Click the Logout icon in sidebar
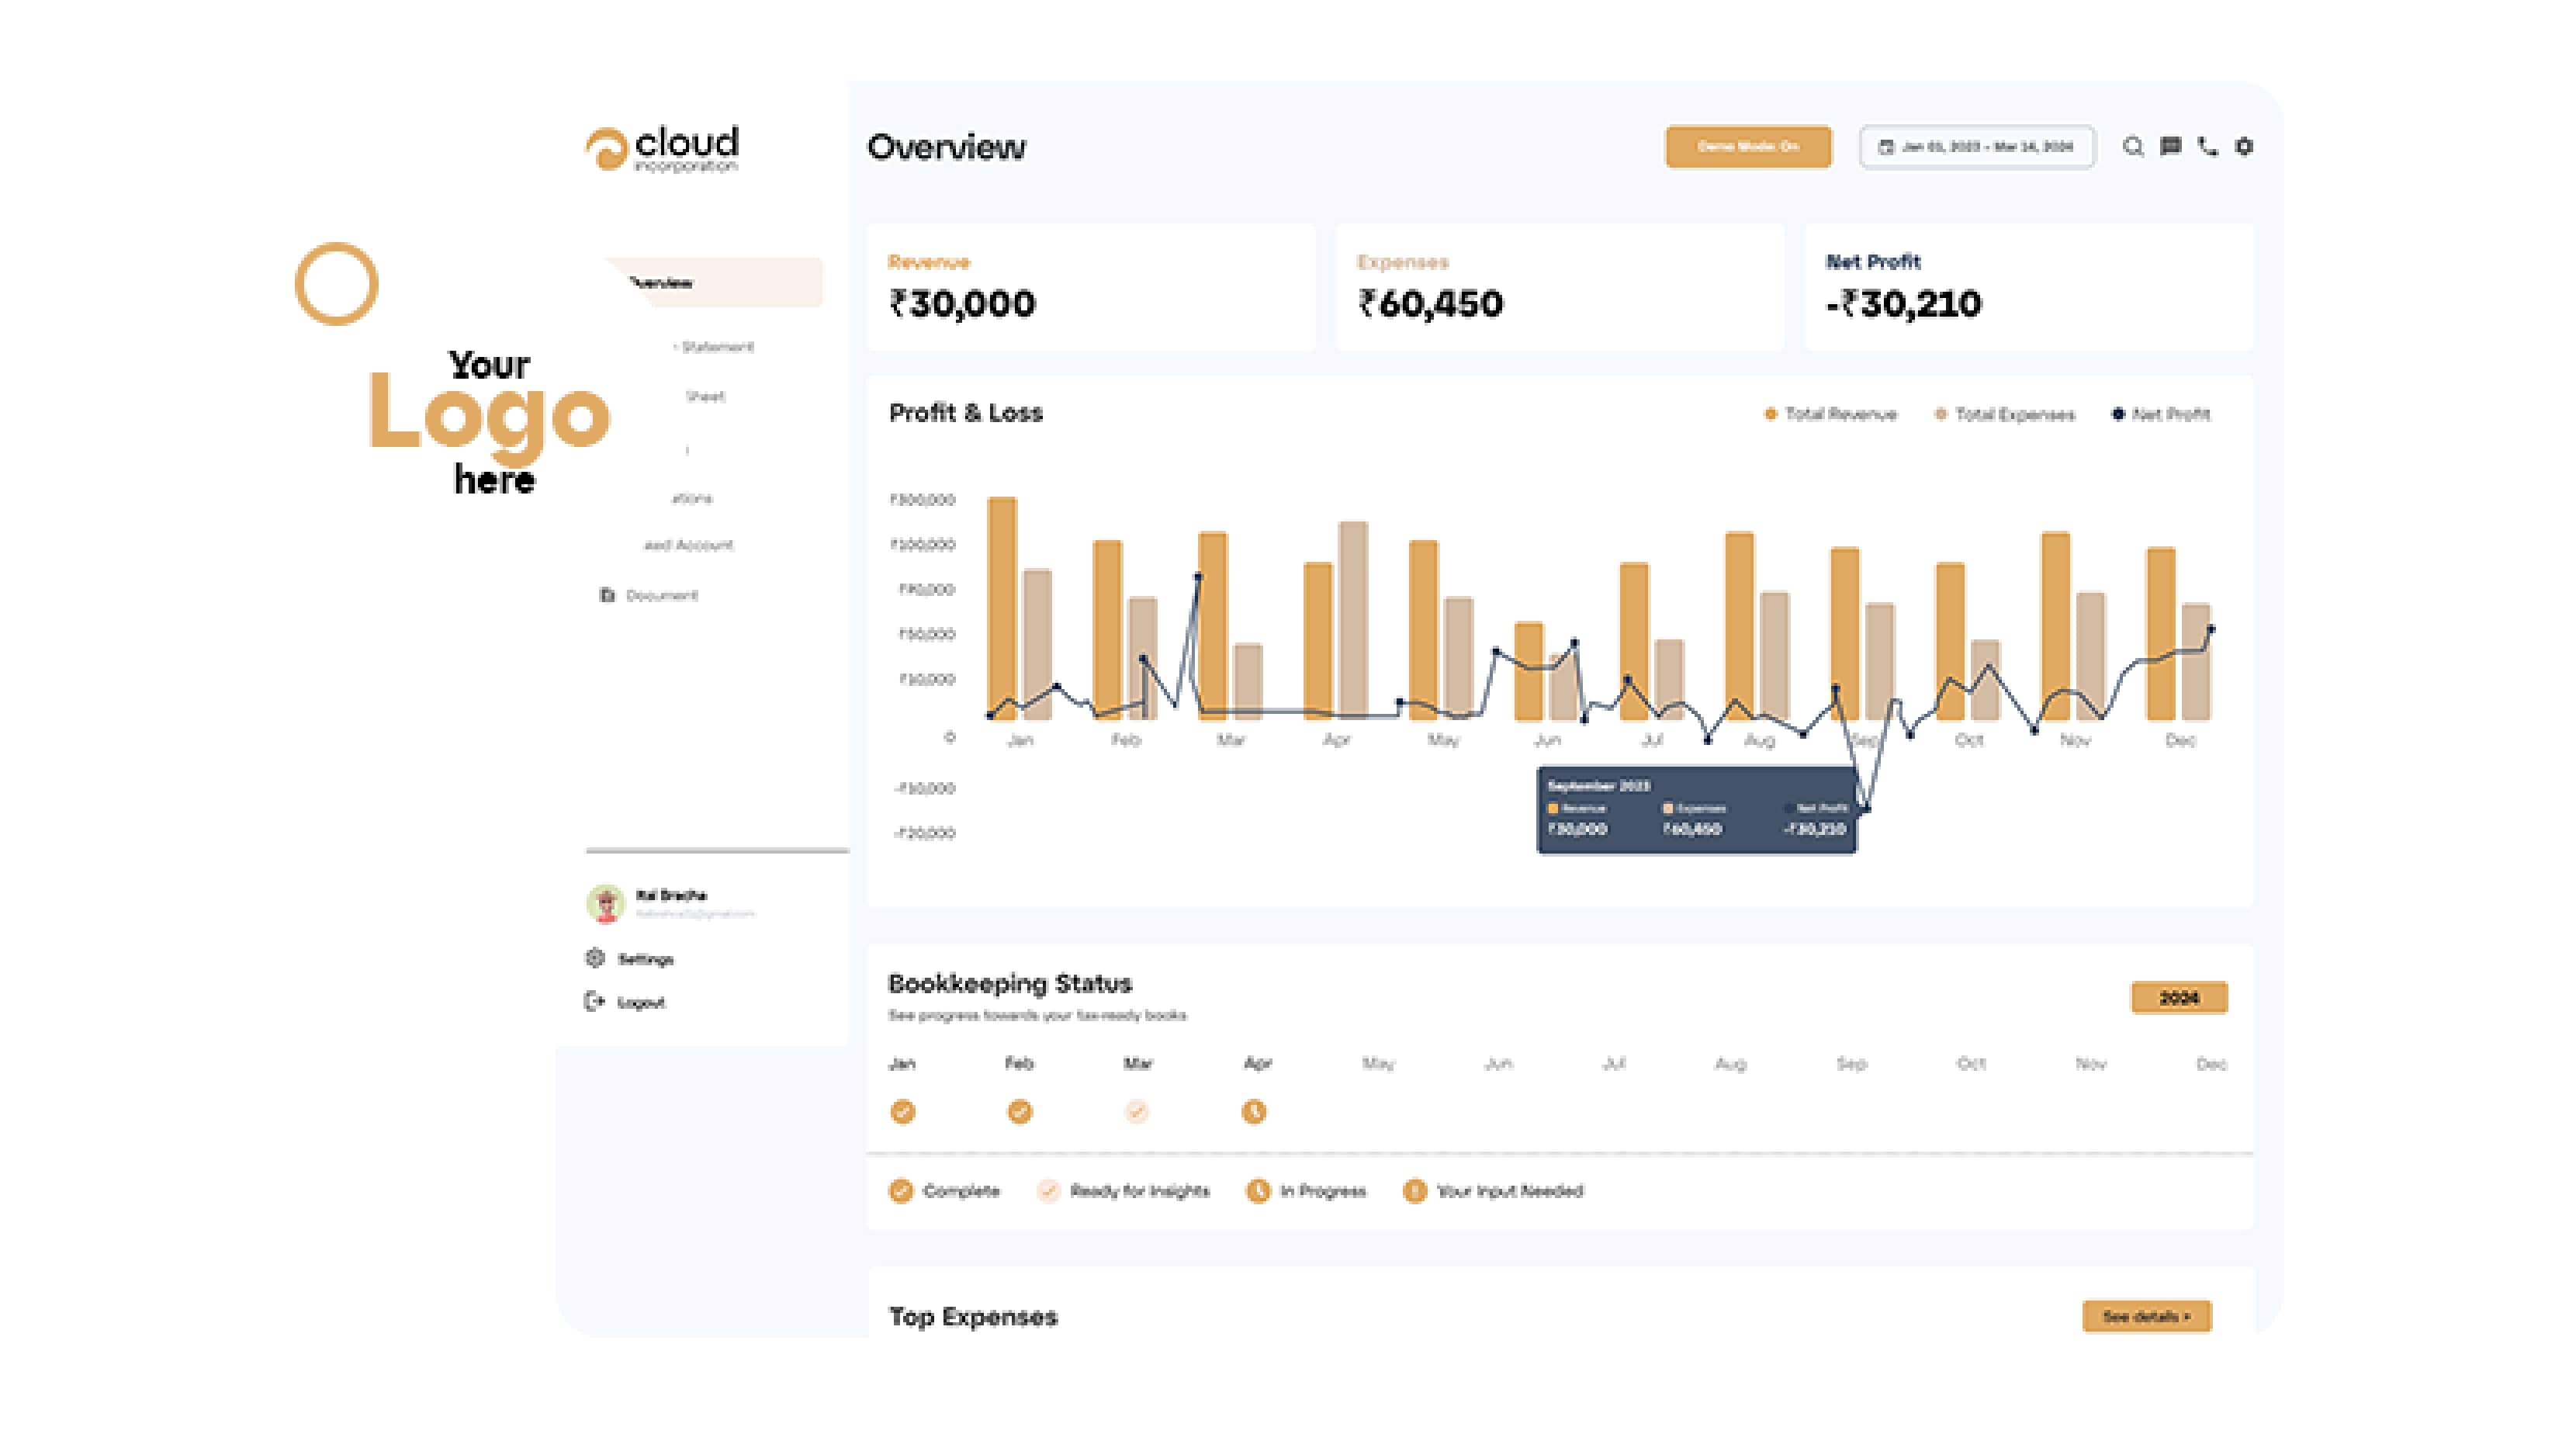 (x=594, y=1001)
